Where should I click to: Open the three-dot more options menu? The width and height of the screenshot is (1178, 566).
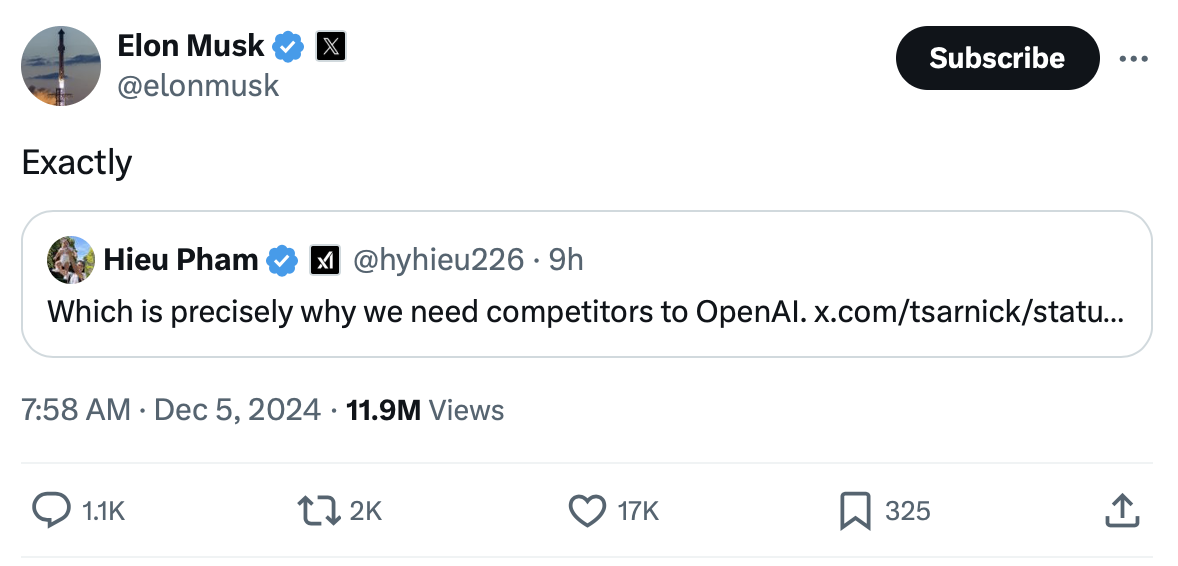pos(1133,59)
